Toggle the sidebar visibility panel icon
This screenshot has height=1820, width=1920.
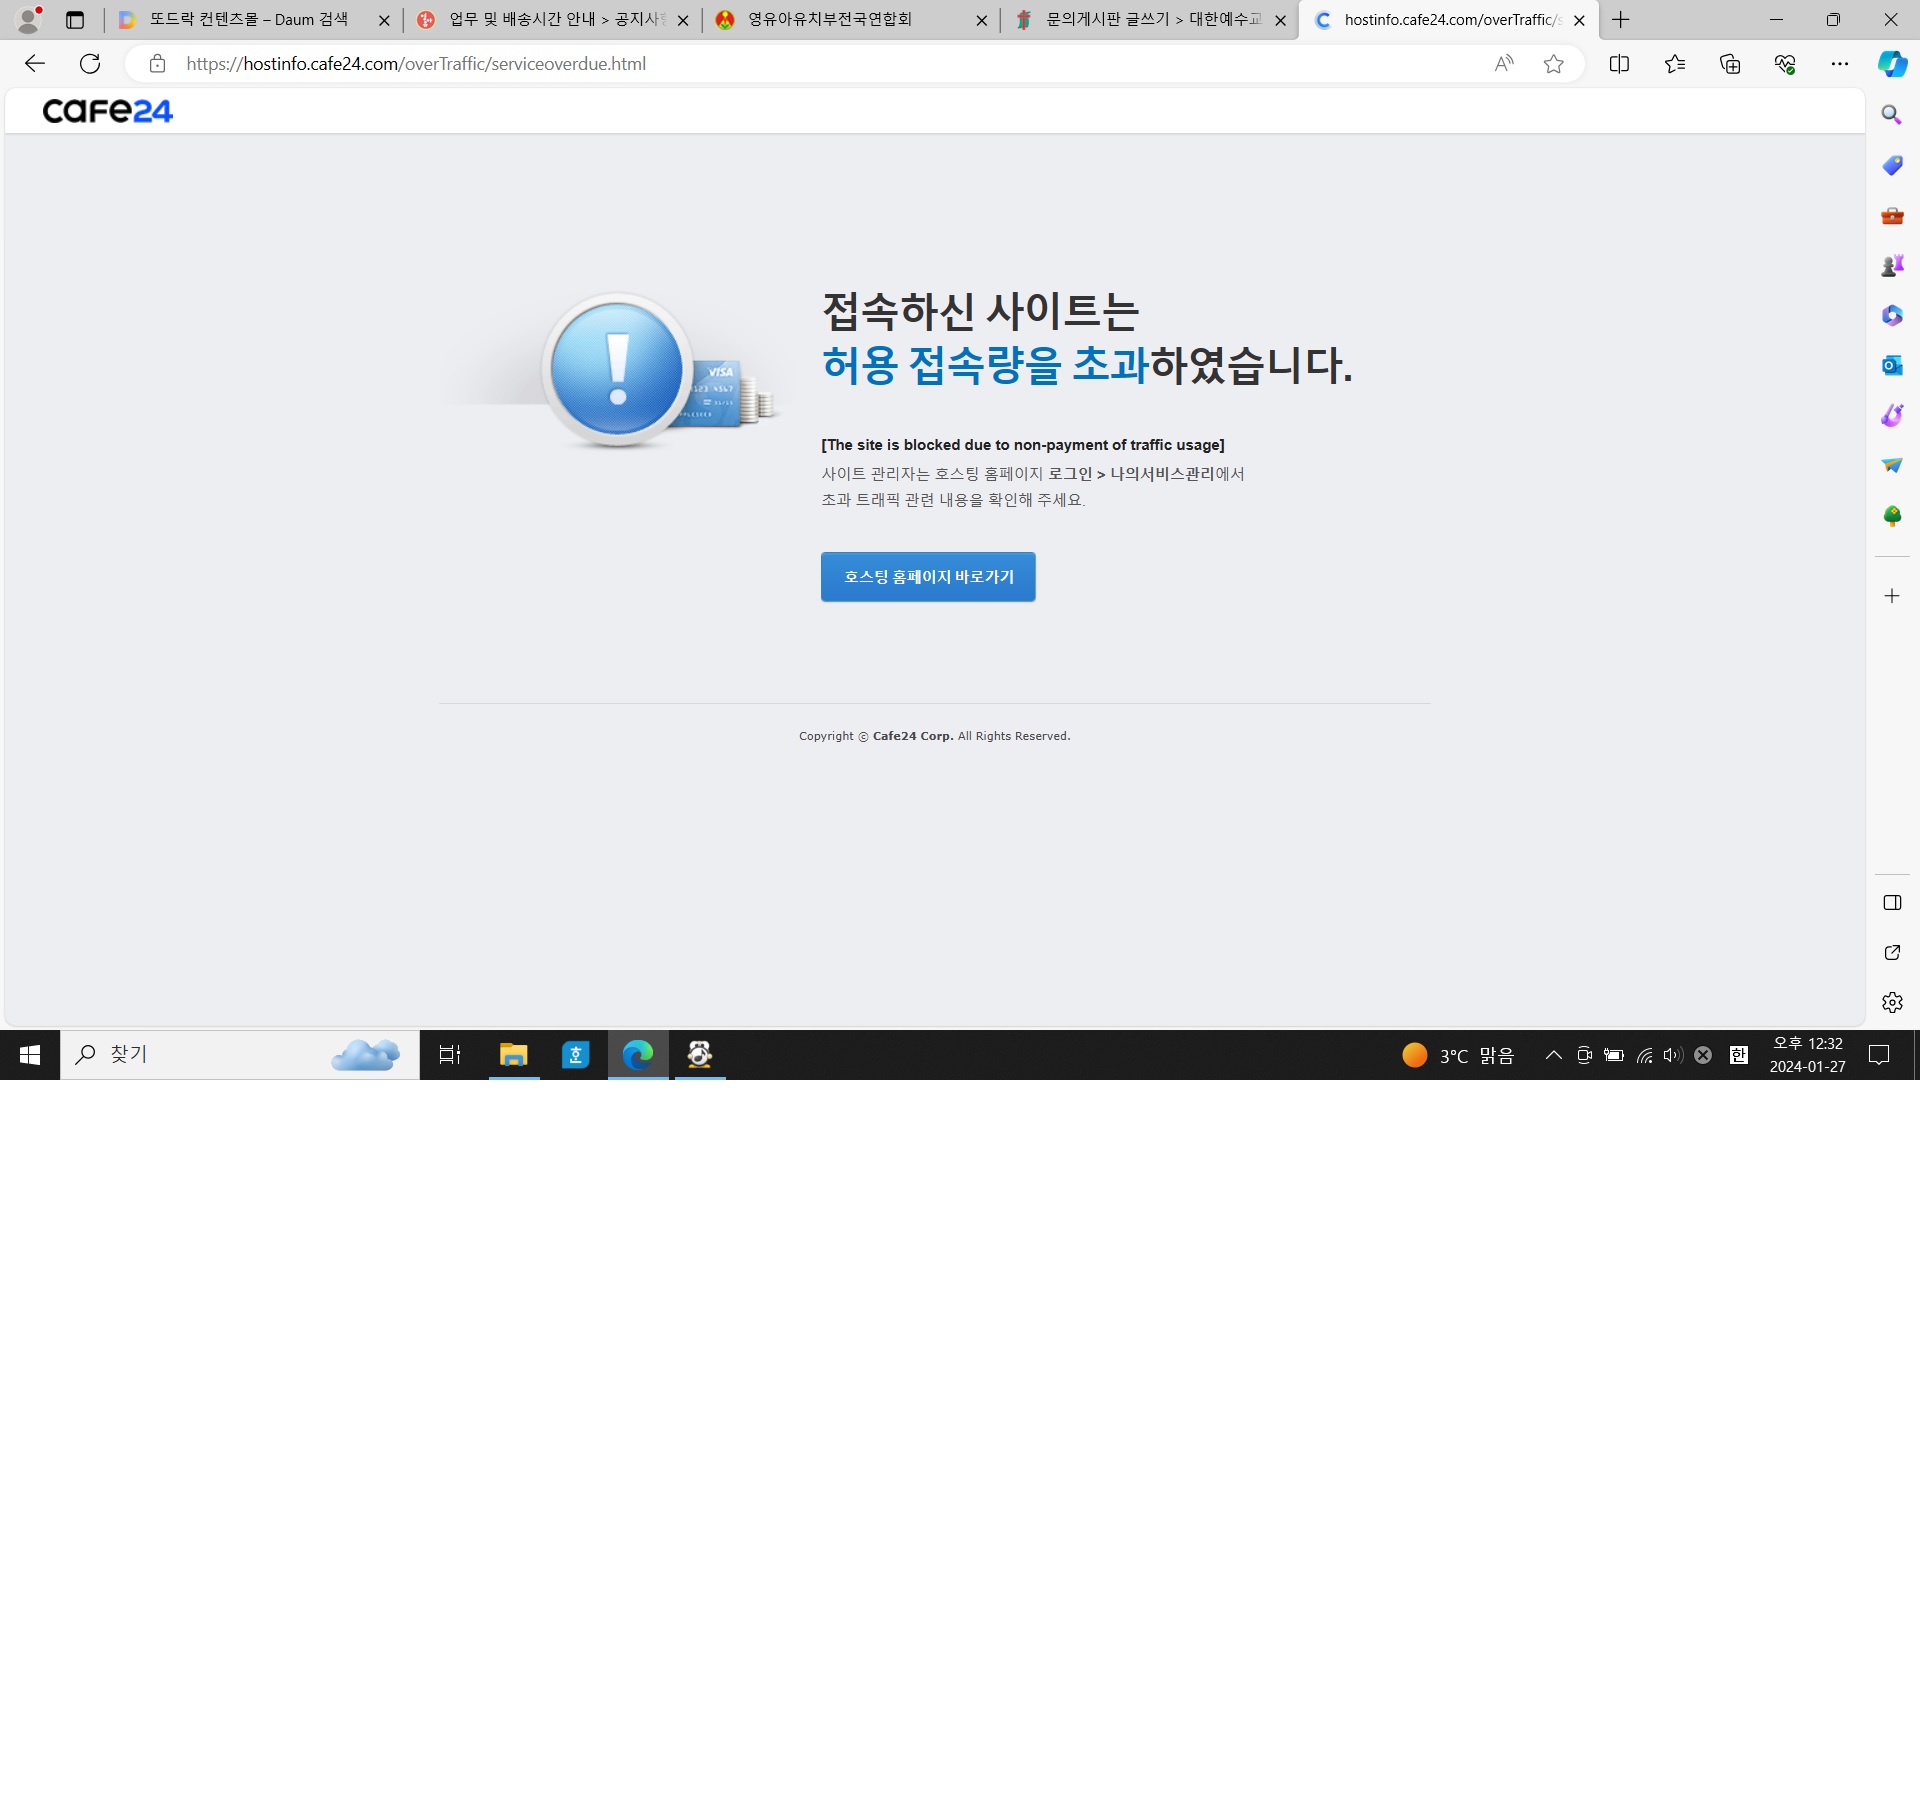pyautogui.click(x=1891, y=903)
